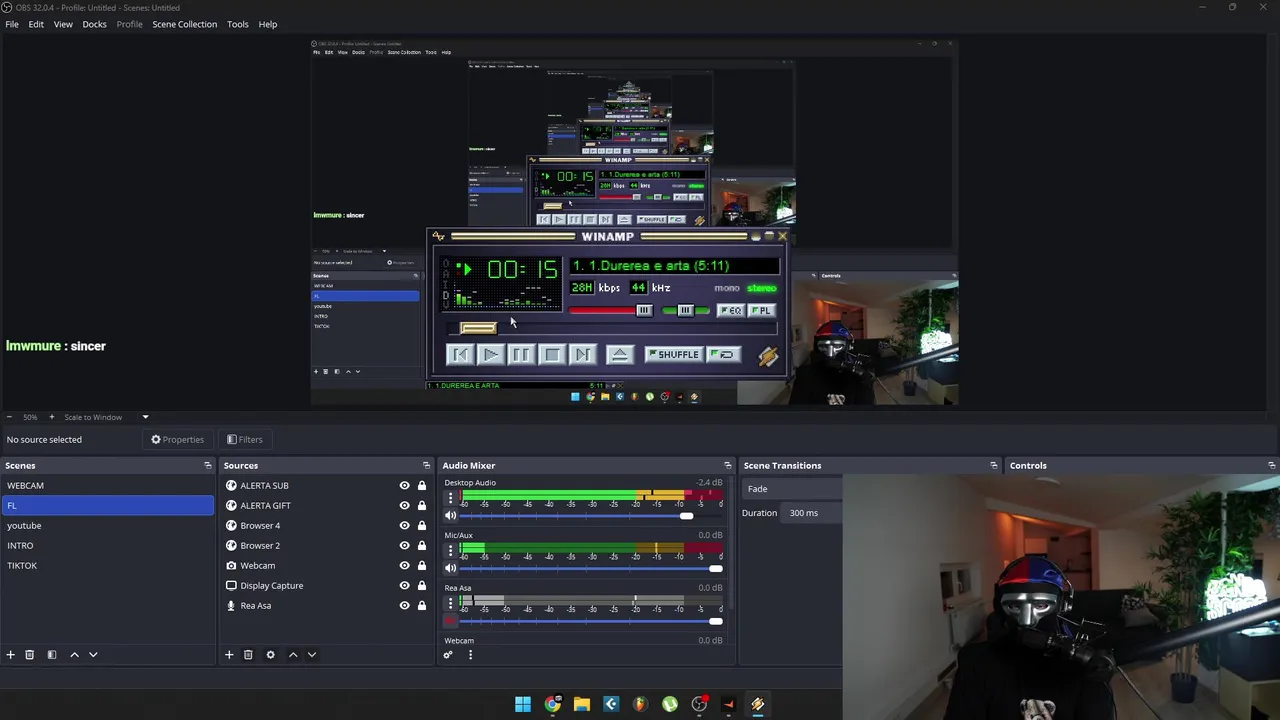The height and width of the screenshot is (720, 1280).
Task: Open the Edit menu
Action: (36, 24)
